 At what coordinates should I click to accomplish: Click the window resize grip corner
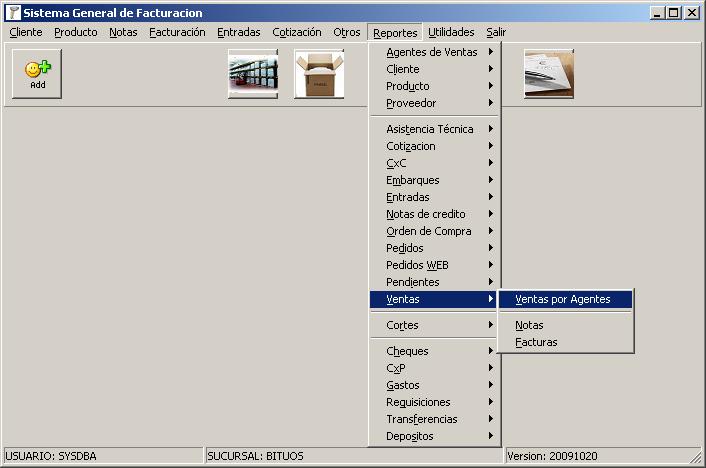pyautogui.click(x=696, y=457)
